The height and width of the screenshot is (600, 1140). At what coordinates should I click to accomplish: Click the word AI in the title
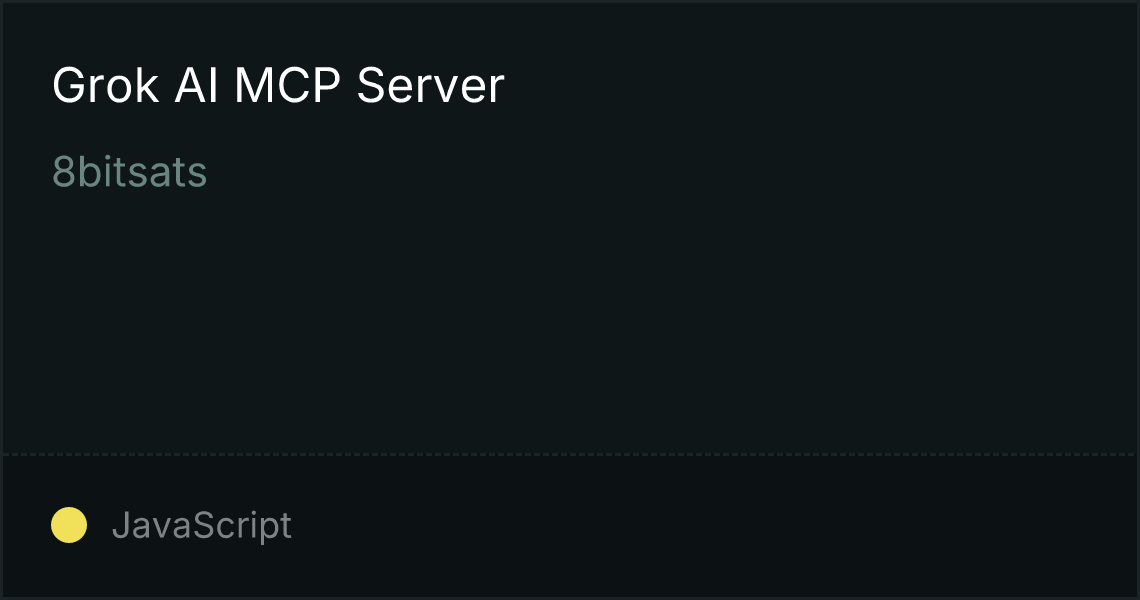point(196,86)
